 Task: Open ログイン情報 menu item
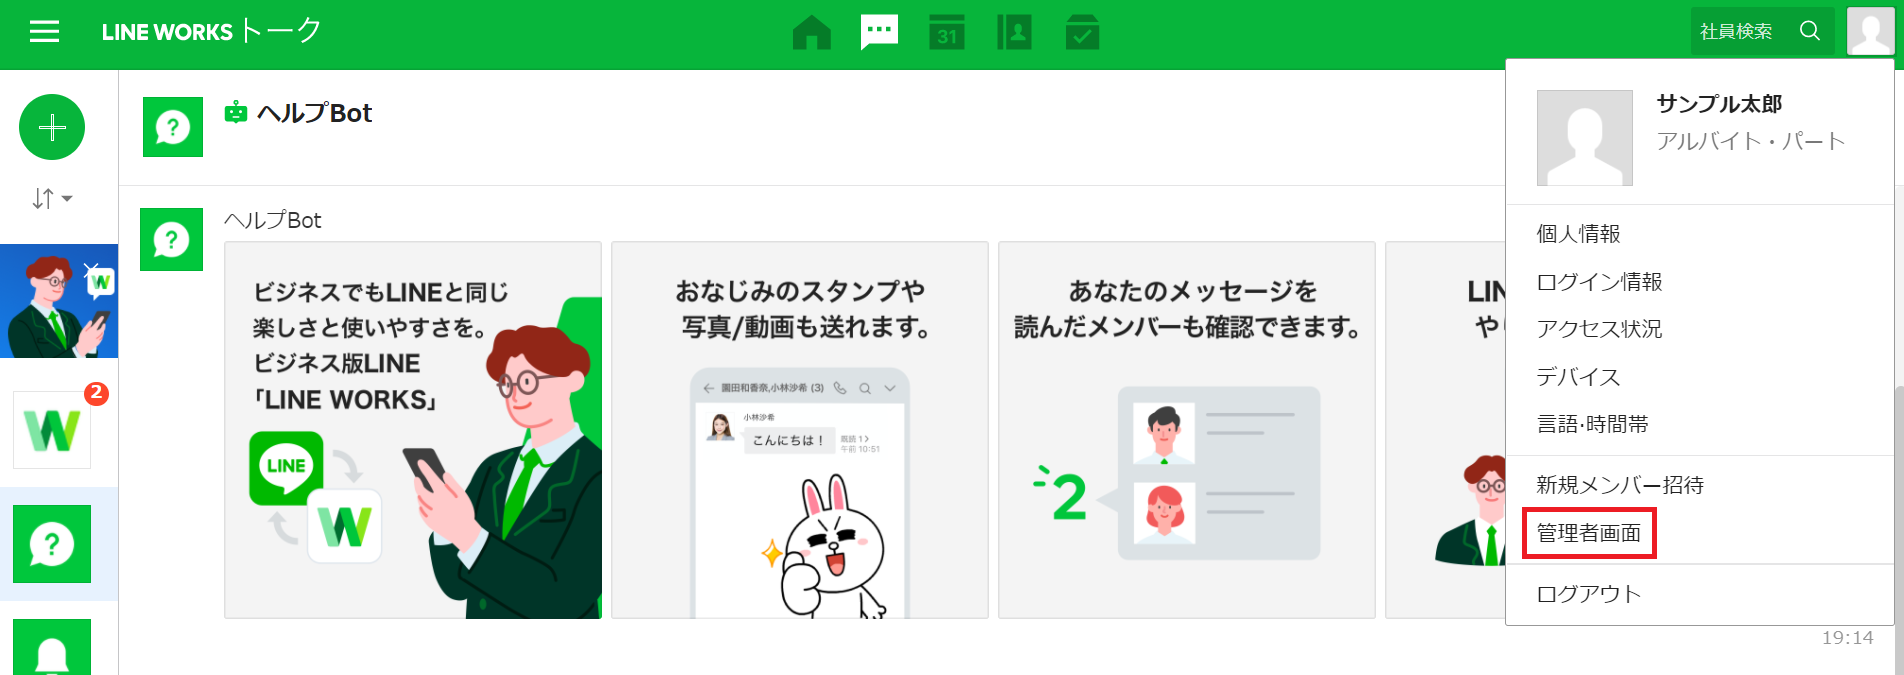(x=1599, y=282)
